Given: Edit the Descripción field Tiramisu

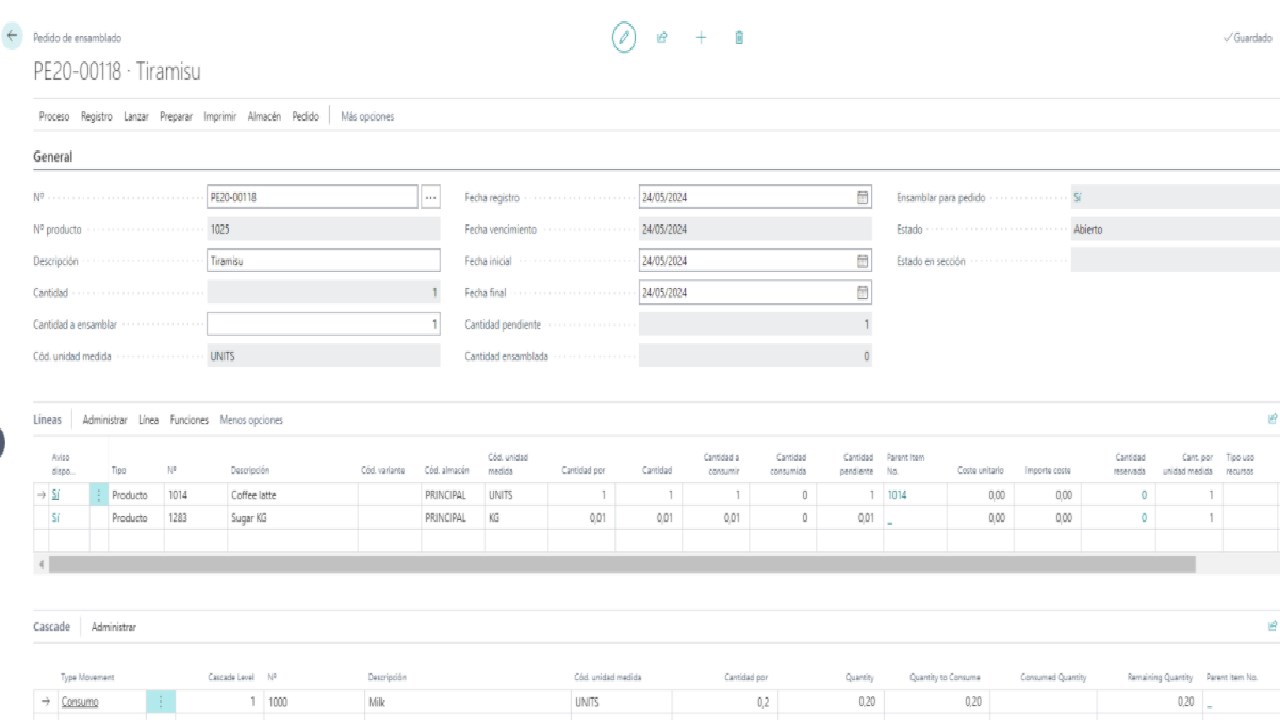Looking at the screenshot, I should [x=323, y=261].
